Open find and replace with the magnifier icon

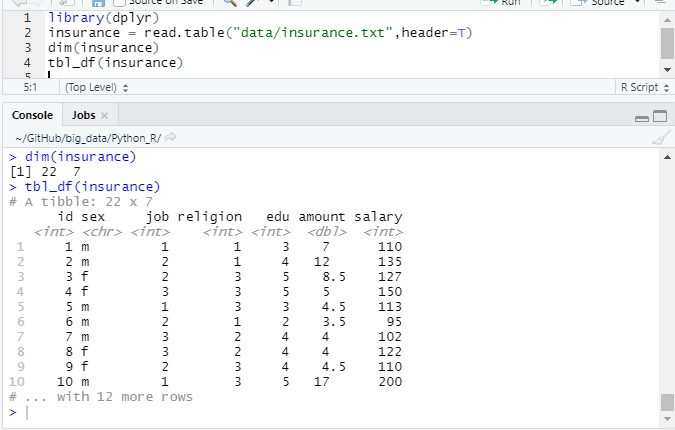(230, 2)
